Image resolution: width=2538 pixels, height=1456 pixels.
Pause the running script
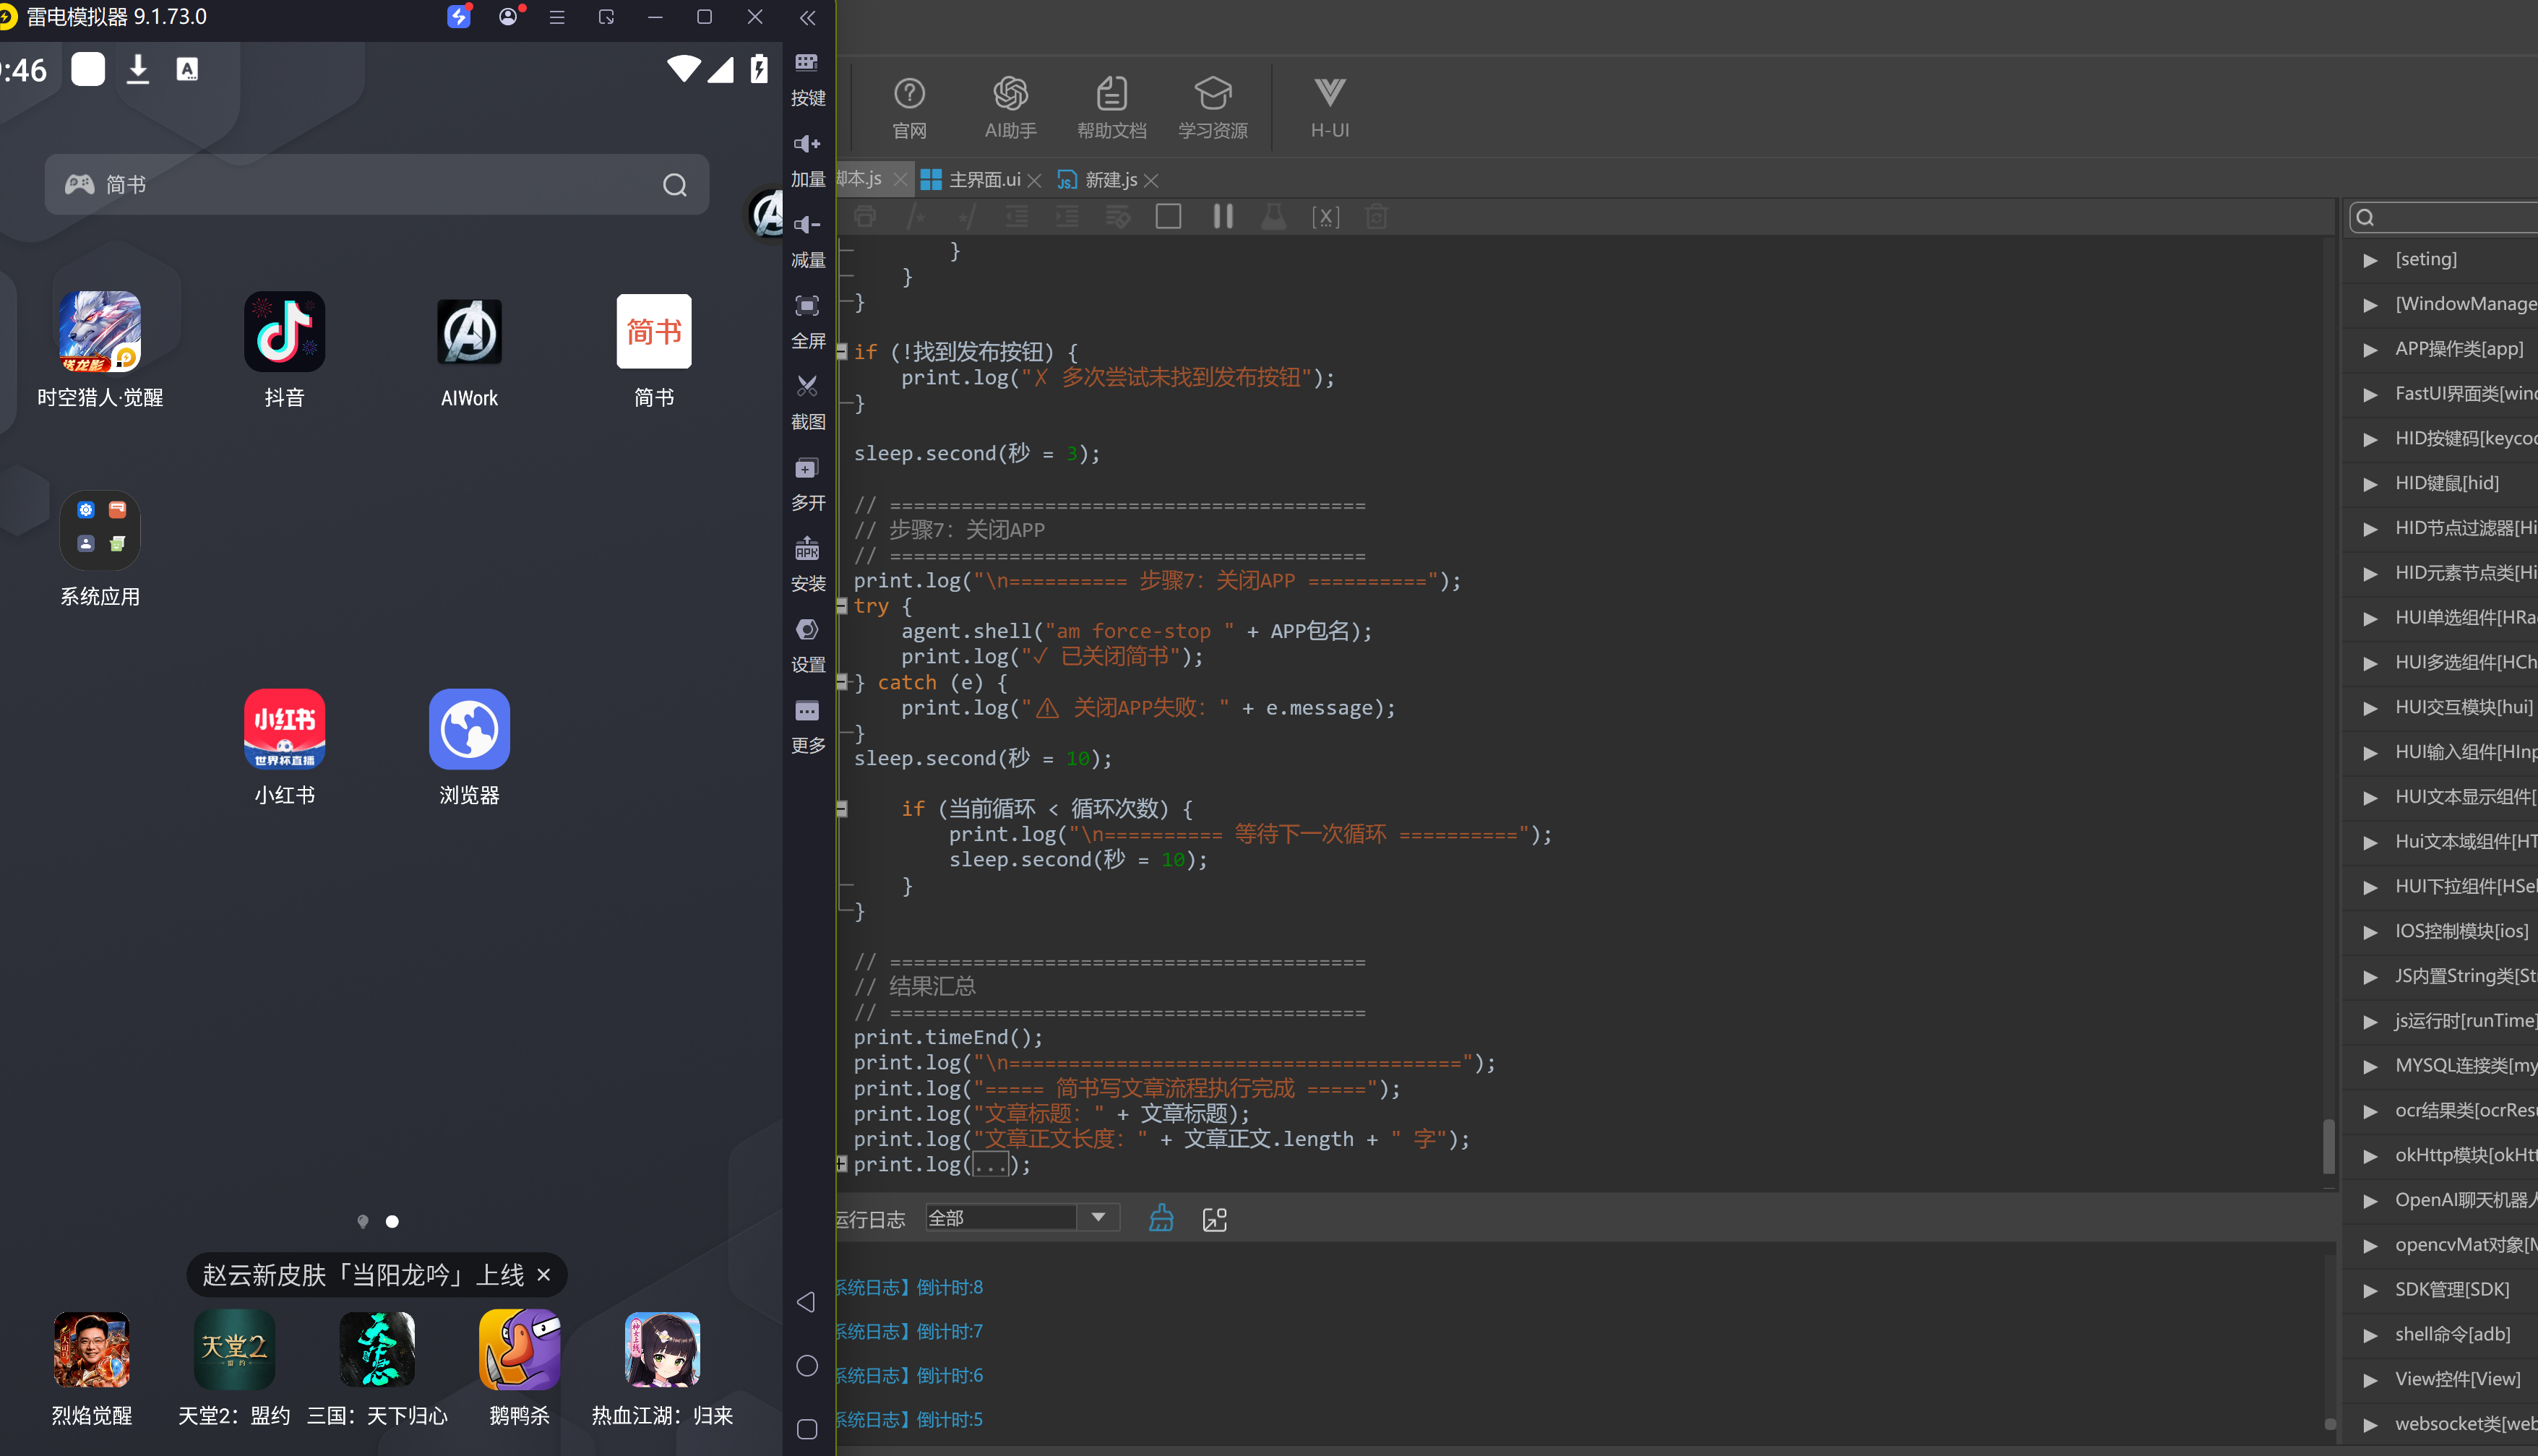[x=1222, y=216]
